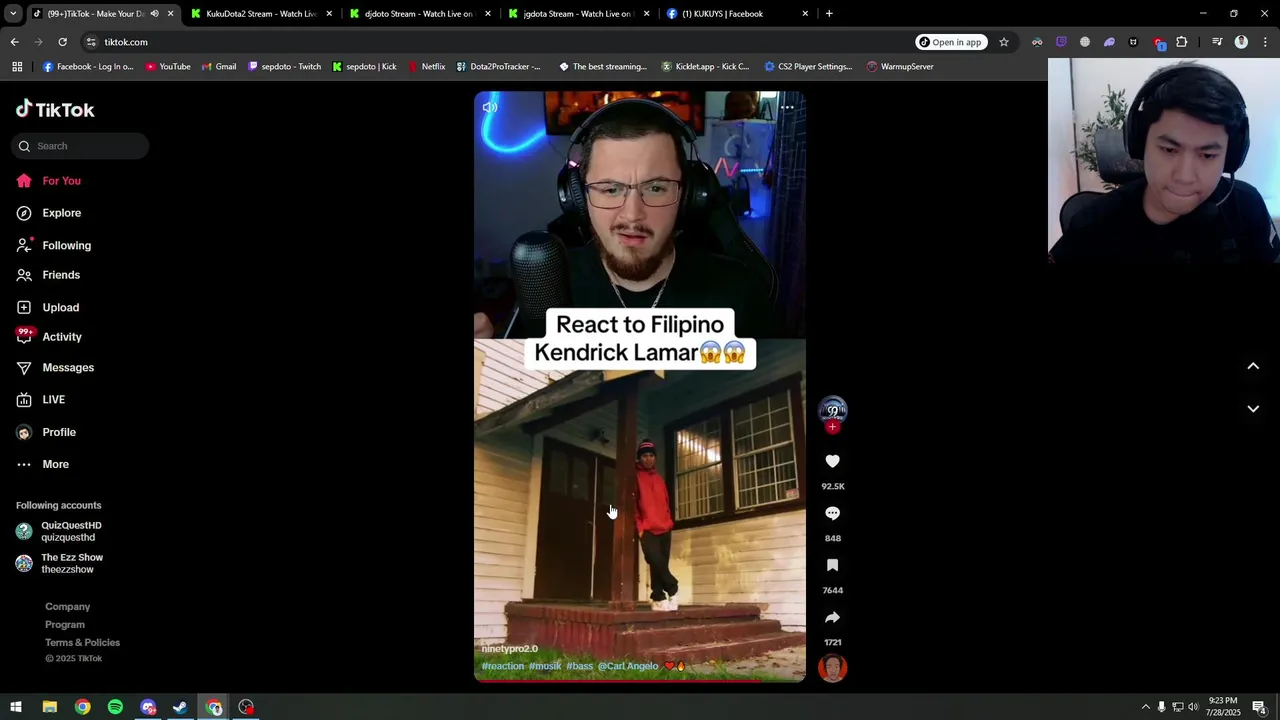Click the Program footer link
Viewport: 1280px width, 720px height.
click(x=65, y=625)
